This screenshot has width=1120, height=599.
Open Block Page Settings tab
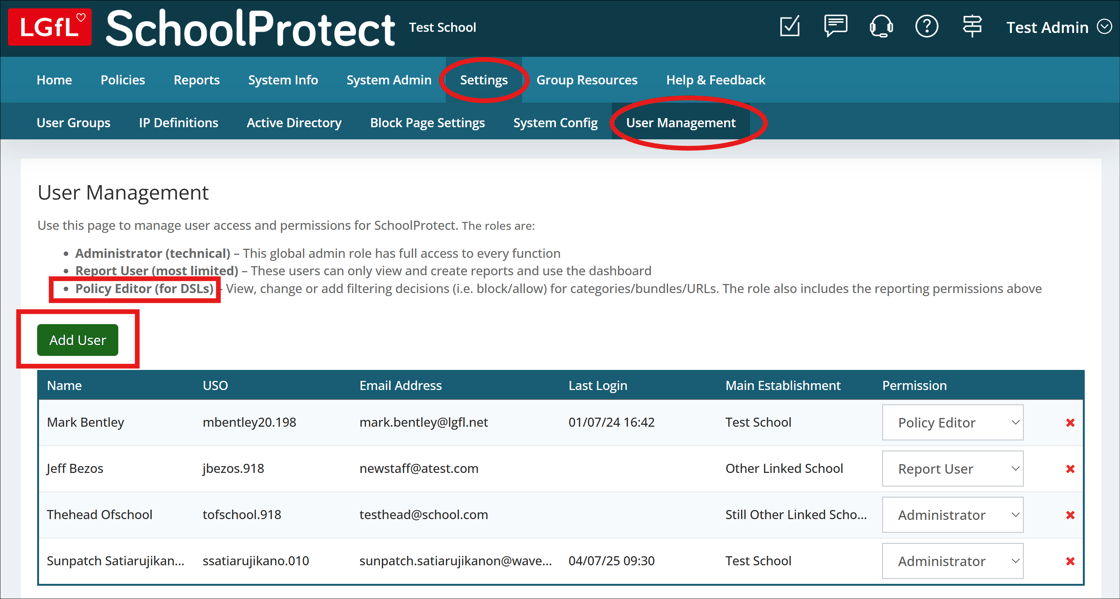click(427, 123)
